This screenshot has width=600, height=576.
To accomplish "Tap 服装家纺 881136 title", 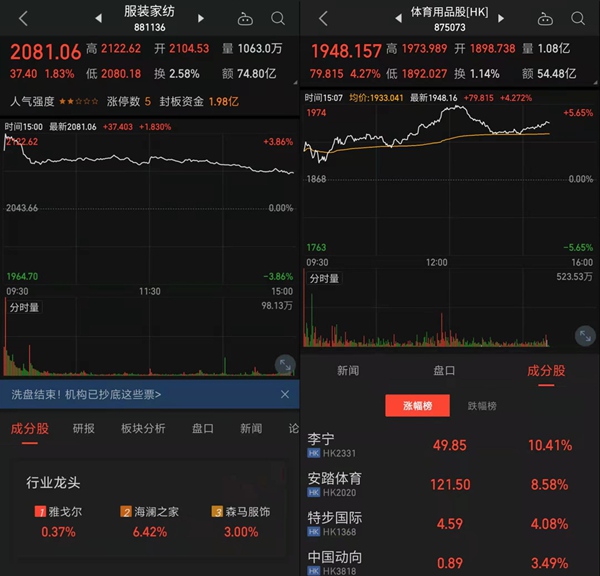I will (149, 18).
